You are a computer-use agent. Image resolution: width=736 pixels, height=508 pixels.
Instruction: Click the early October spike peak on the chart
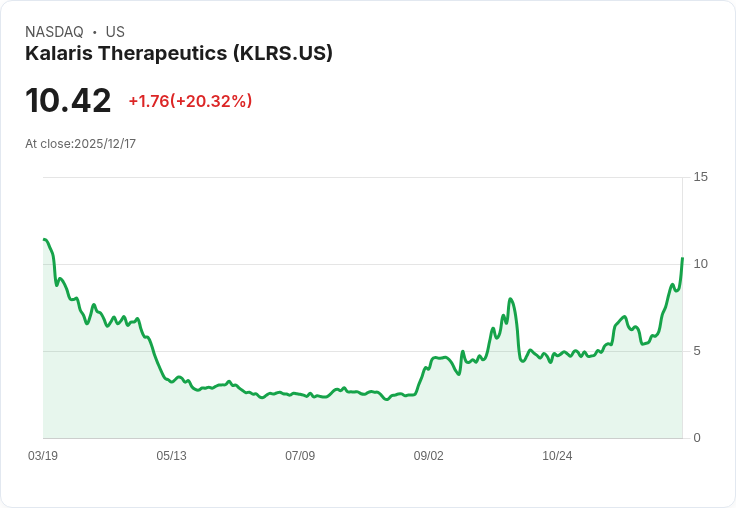pyautogui.click(x=510, y=299)
